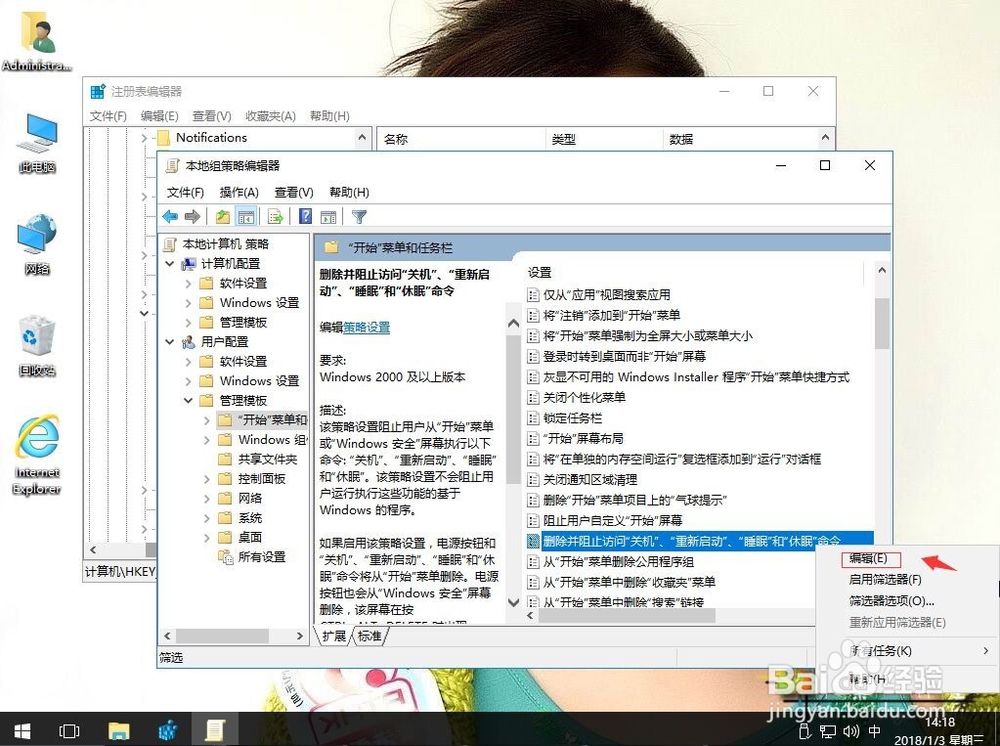The width and height of the screenshot is (1000, 746).
Task: Switch to the 标准 tab at the bottom
Action: pyautogui.click(x=368, y=636)
